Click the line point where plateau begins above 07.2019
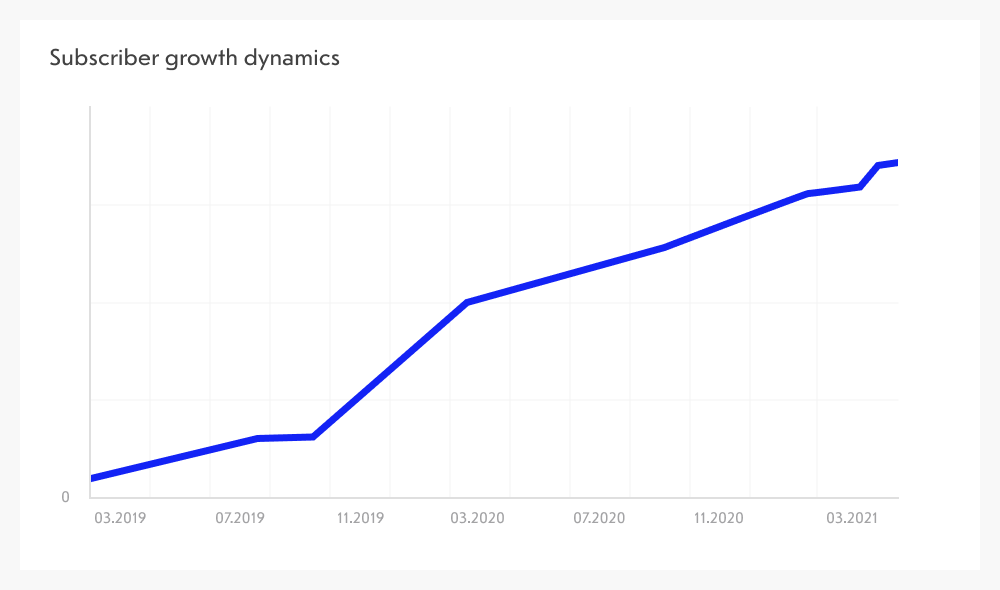This screenshot has height=590, width=1000. 258,439
